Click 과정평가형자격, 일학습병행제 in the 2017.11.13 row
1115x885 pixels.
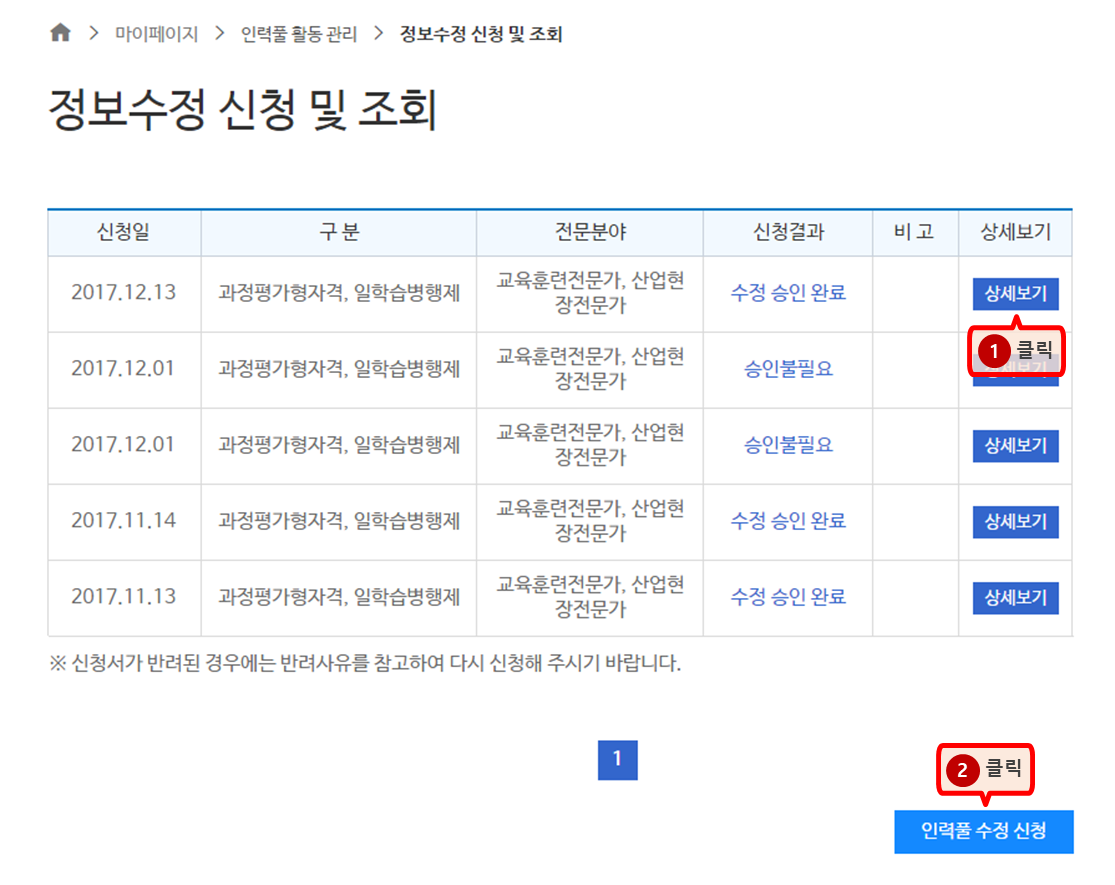point(338,597)
